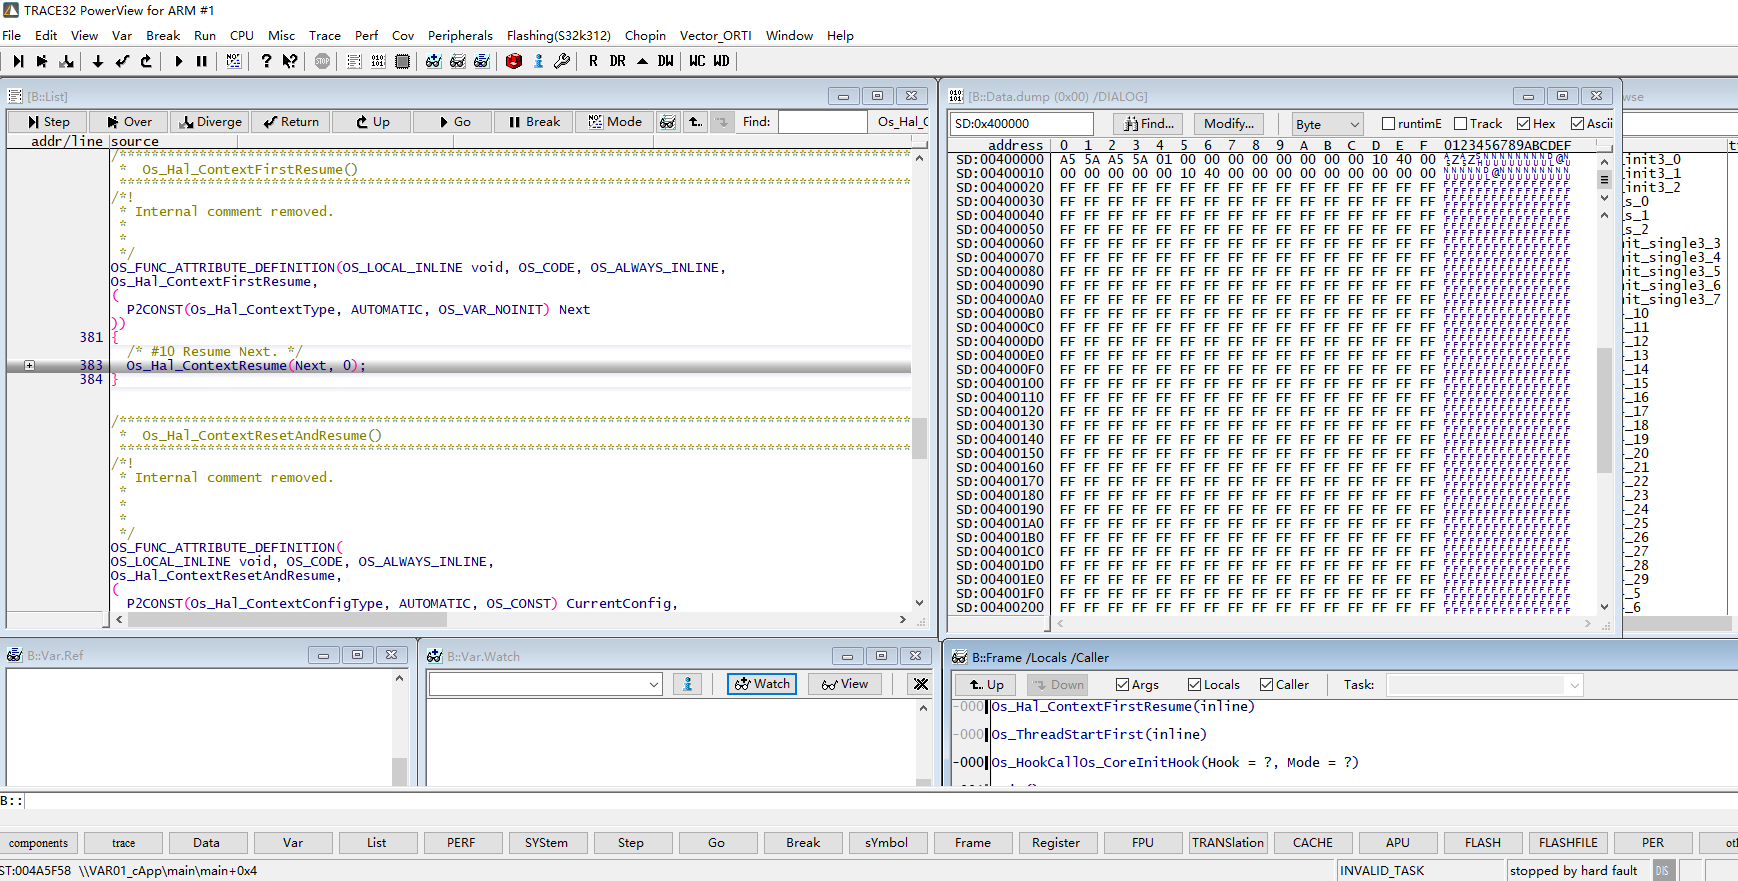Click the blue info icon in Var.Watch window

point(687,684)
